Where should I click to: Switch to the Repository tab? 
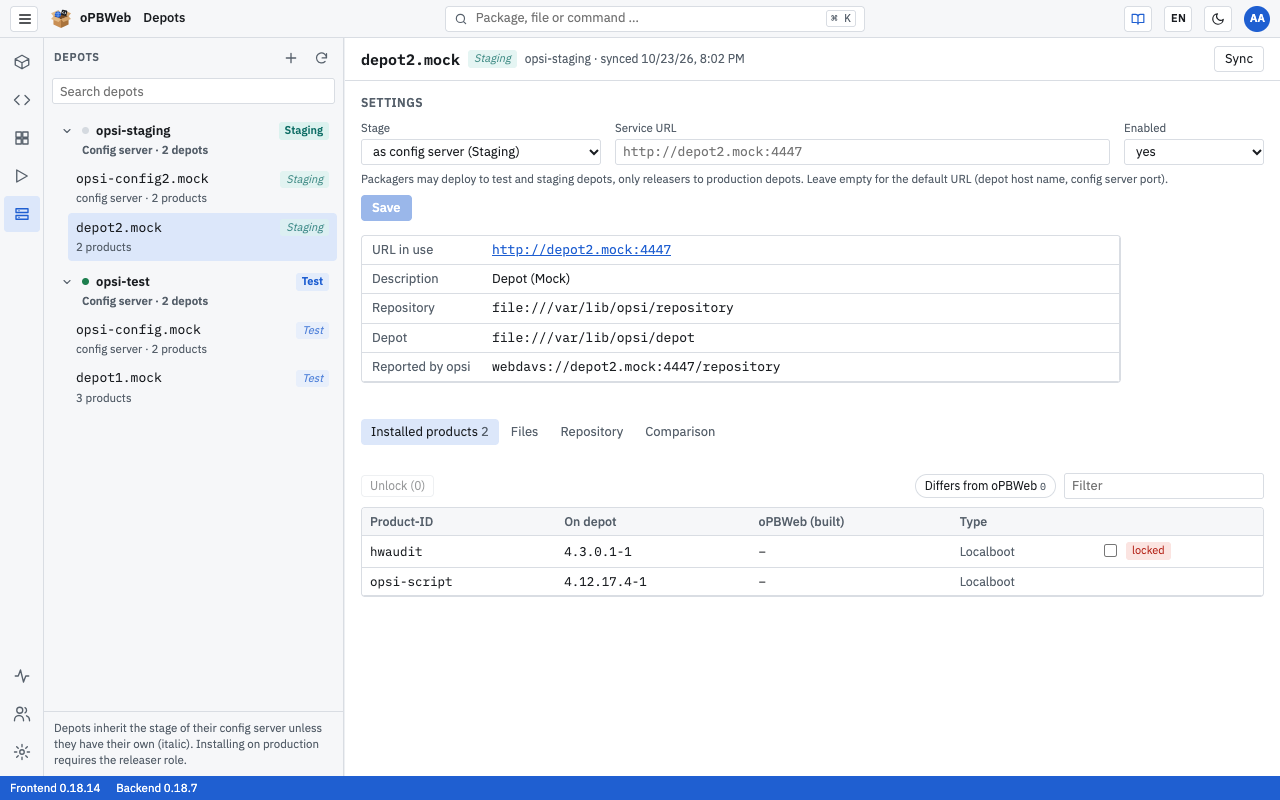point(592,432)
